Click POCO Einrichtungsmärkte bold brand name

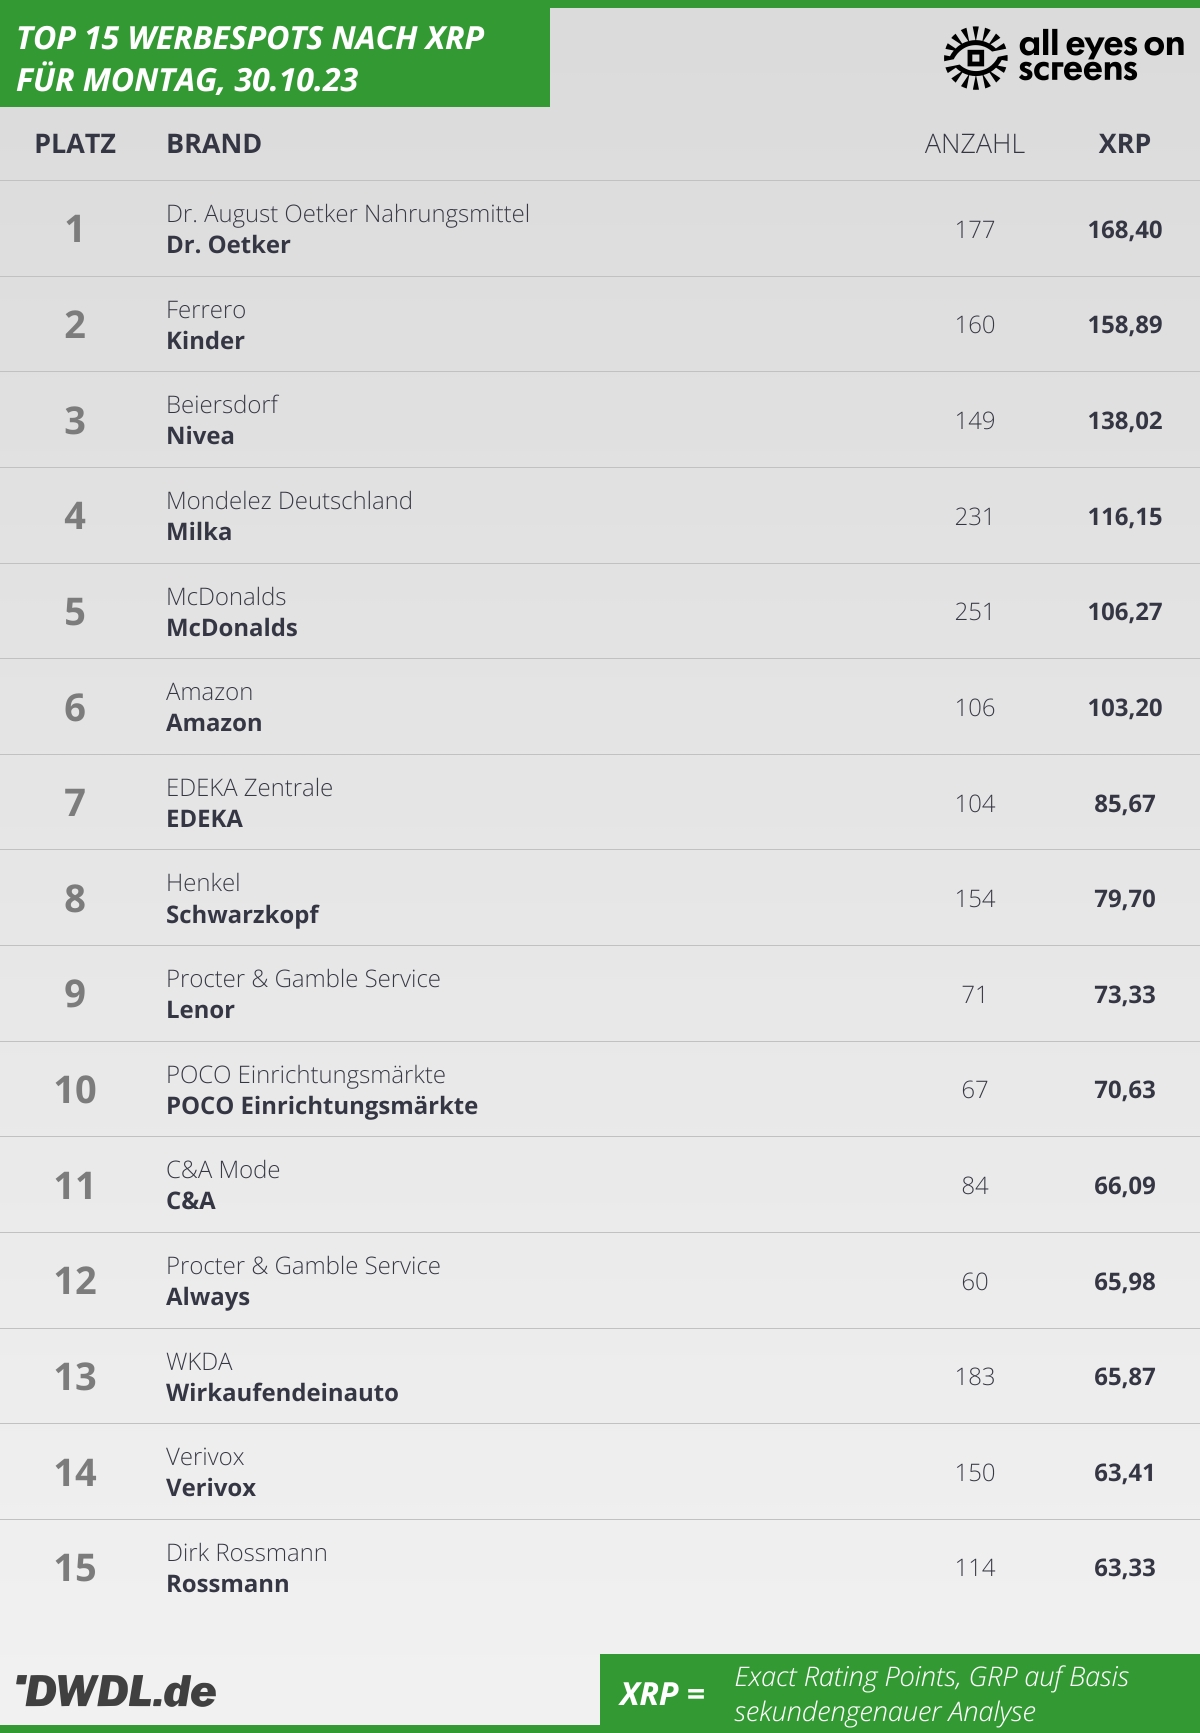point(322,1106)
